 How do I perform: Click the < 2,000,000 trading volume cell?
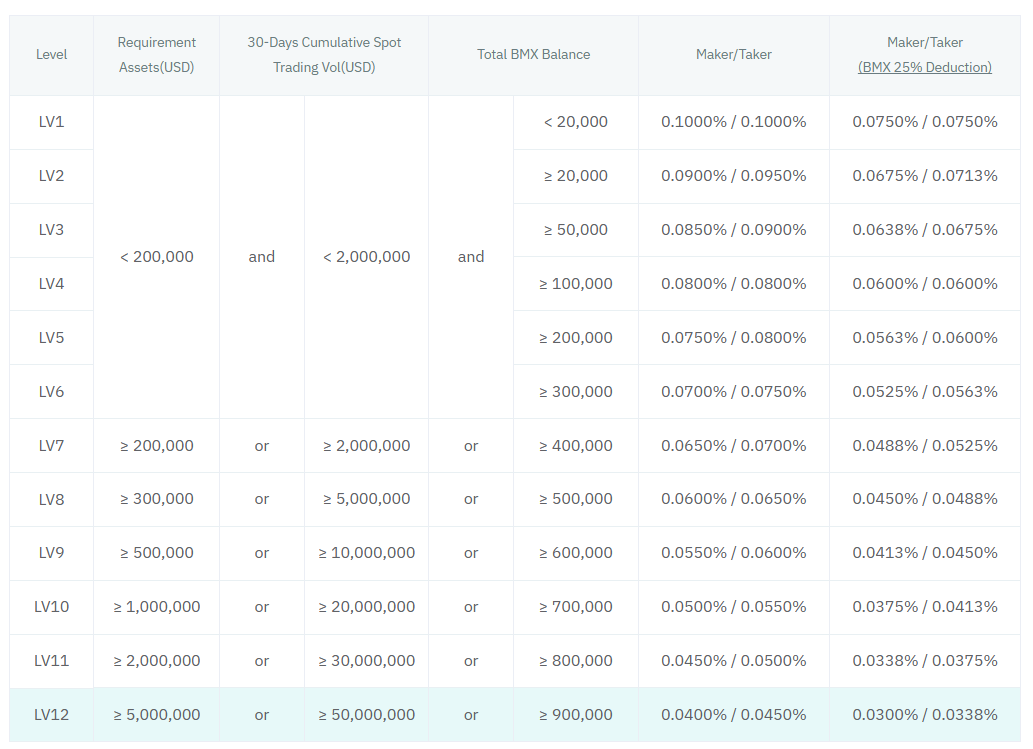[367, 256]
